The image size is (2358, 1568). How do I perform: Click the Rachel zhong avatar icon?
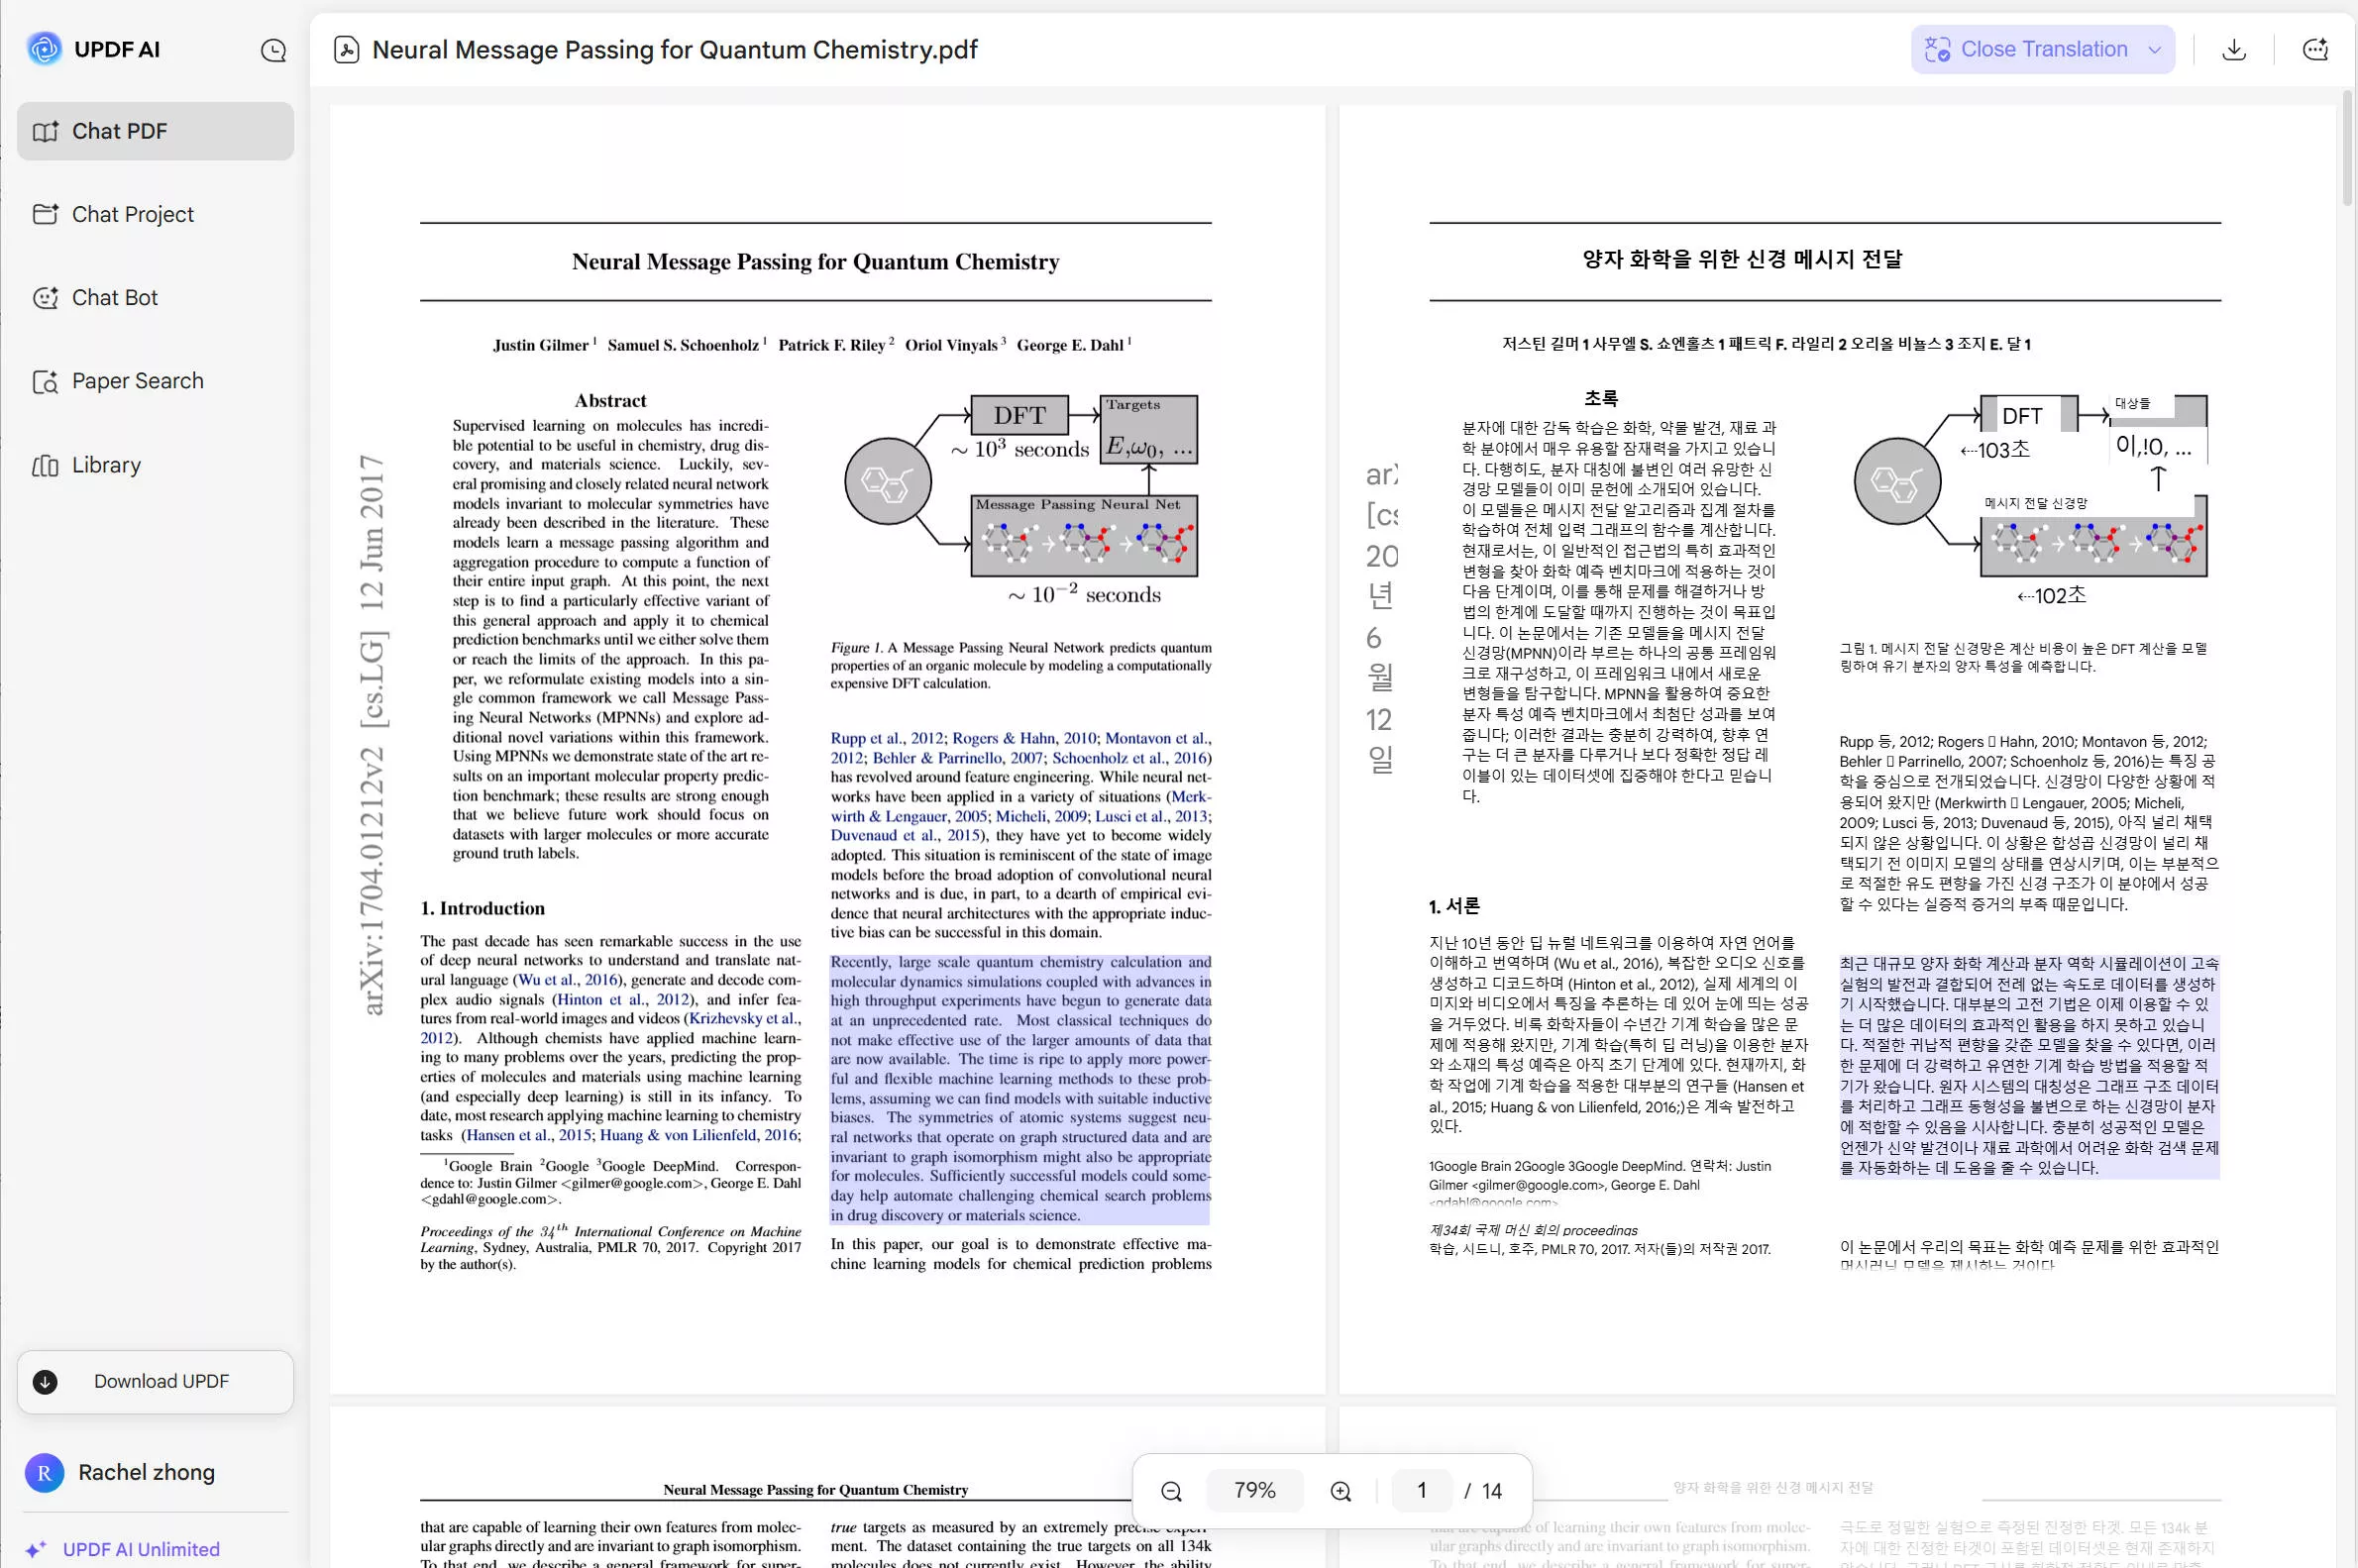tap(44, 1472)
